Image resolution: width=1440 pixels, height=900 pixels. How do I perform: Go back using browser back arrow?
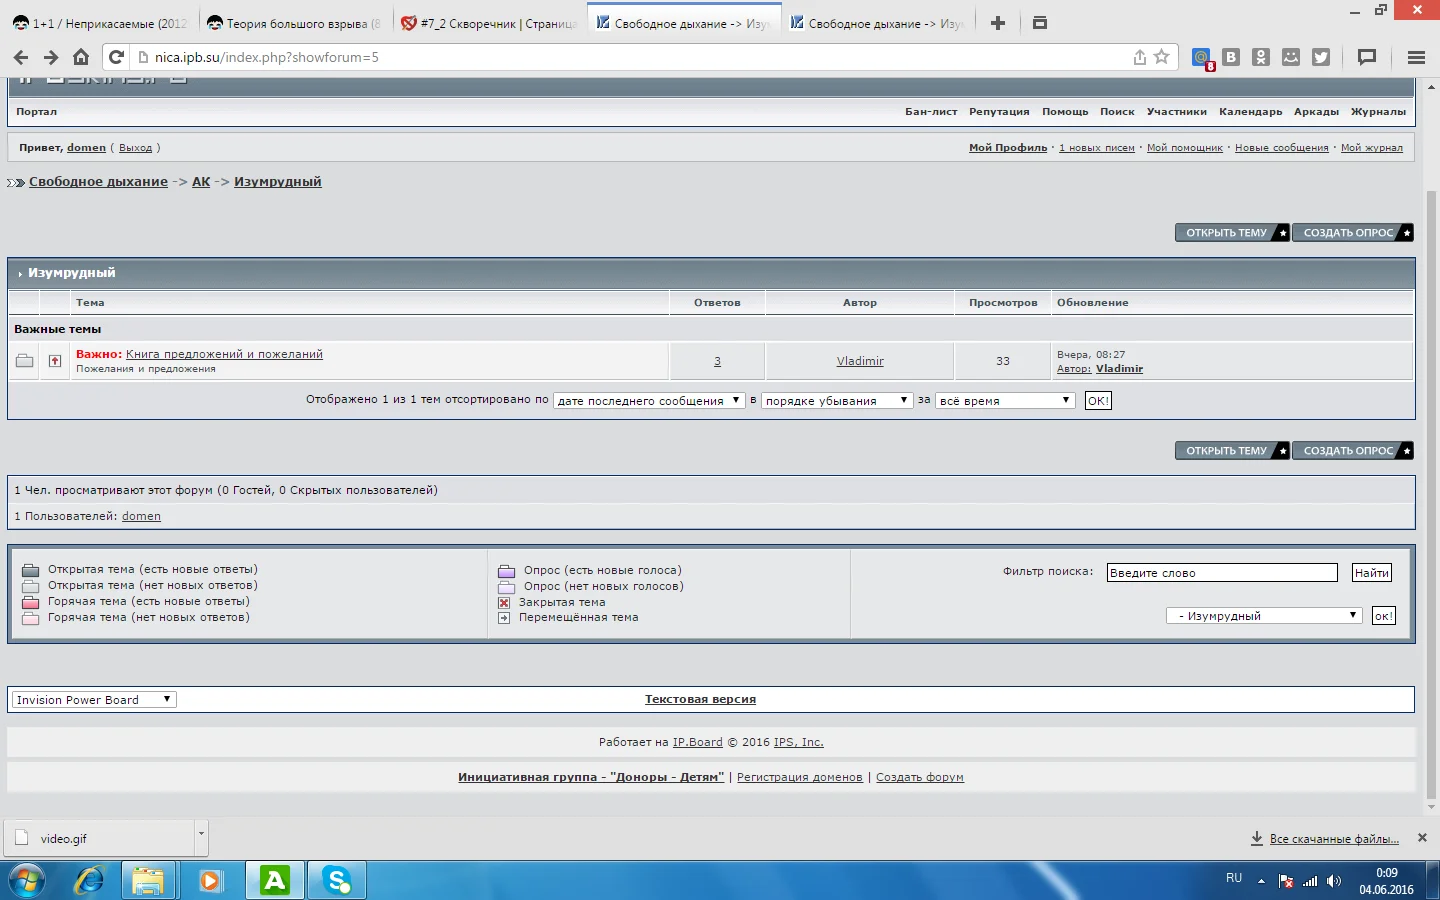coord(21,57)
